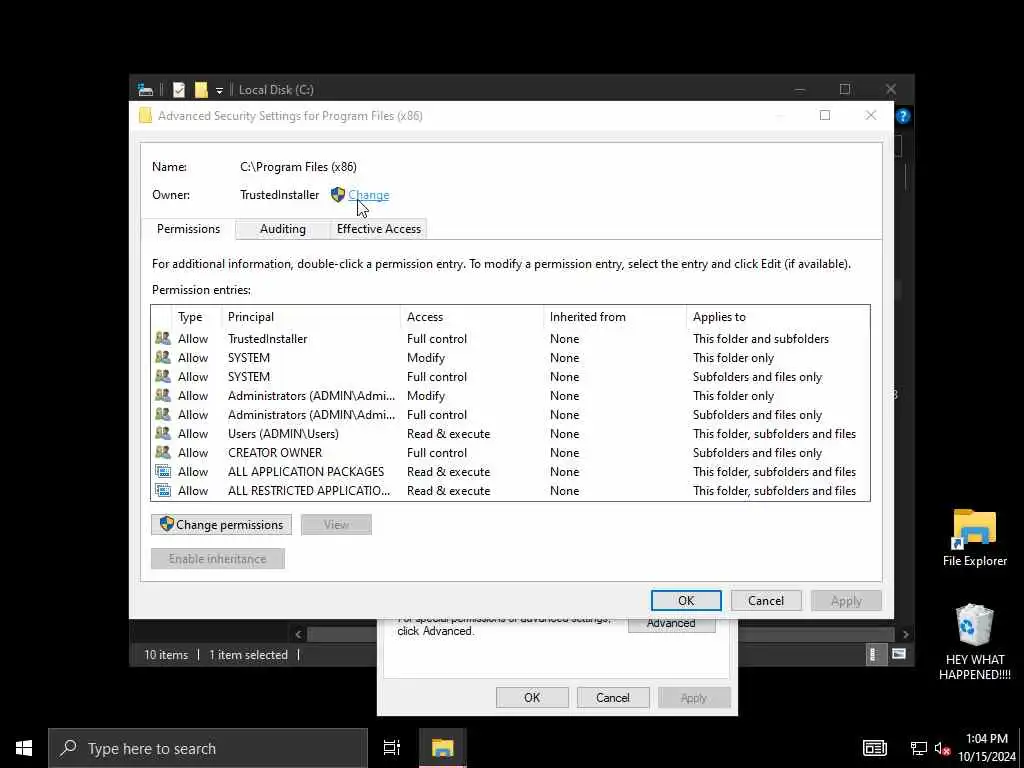Click the left scroll arrow in Explorer window
The width and height of the screenshot is (1024, 768).
(x=298, y=634)
